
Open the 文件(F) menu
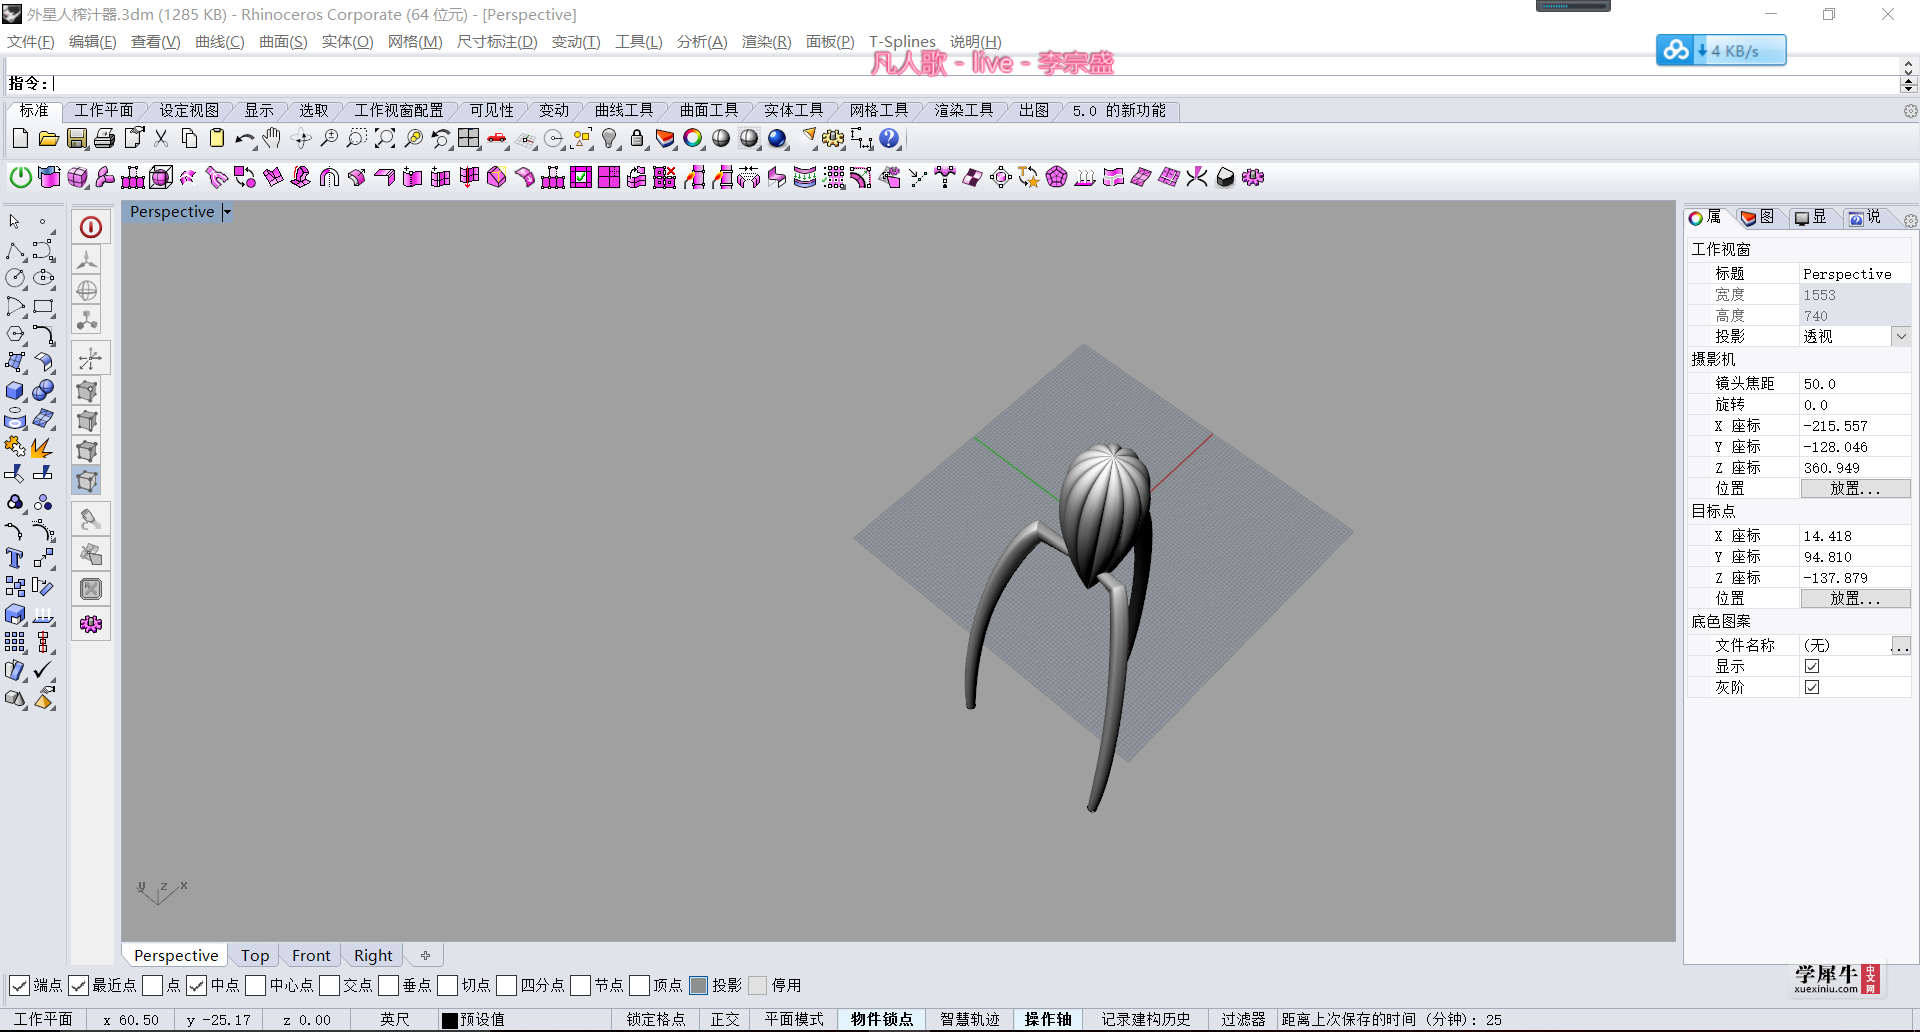31,42
